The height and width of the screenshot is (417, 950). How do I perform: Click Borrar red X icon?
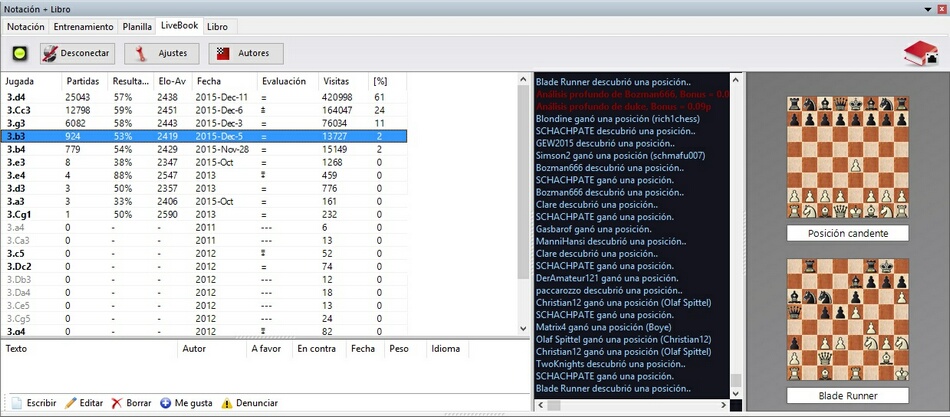tap(117, 403)
